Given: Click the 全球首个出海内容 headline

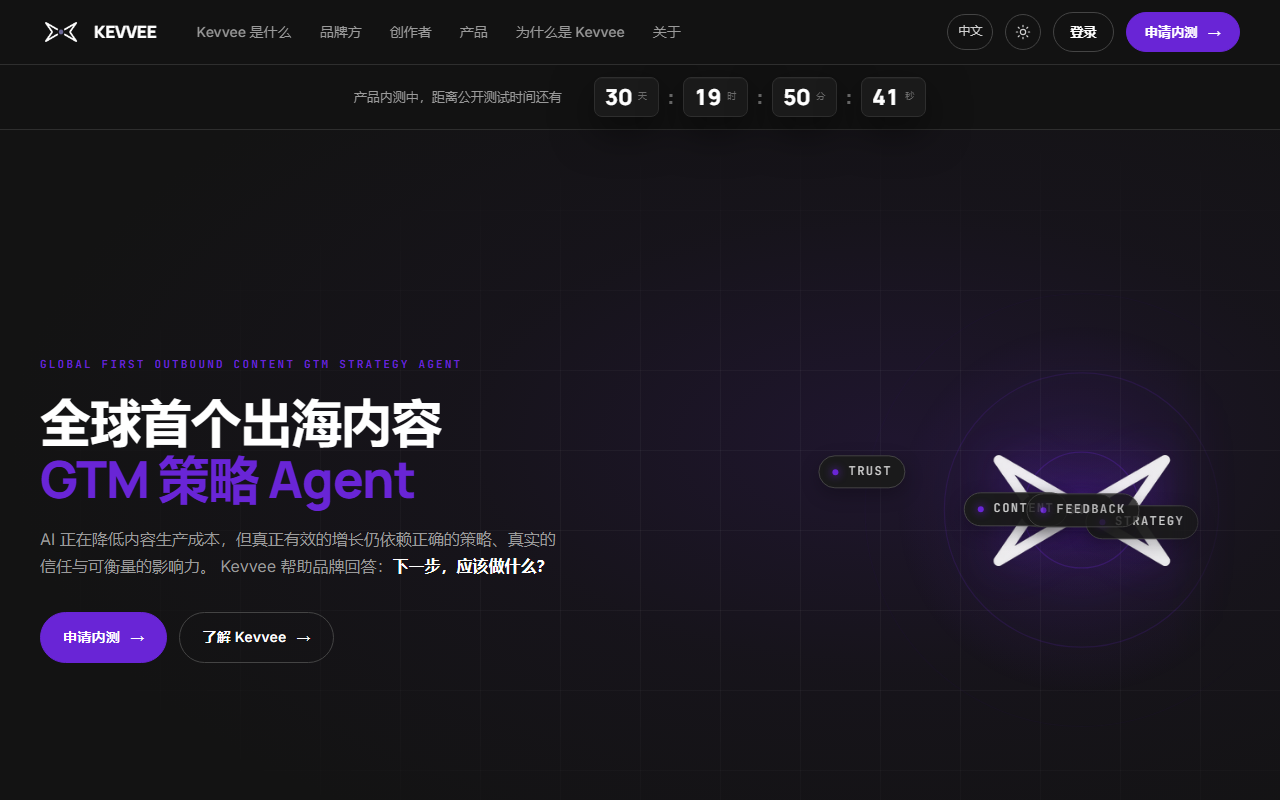Looking at the screenshot, I should [241, 425].
